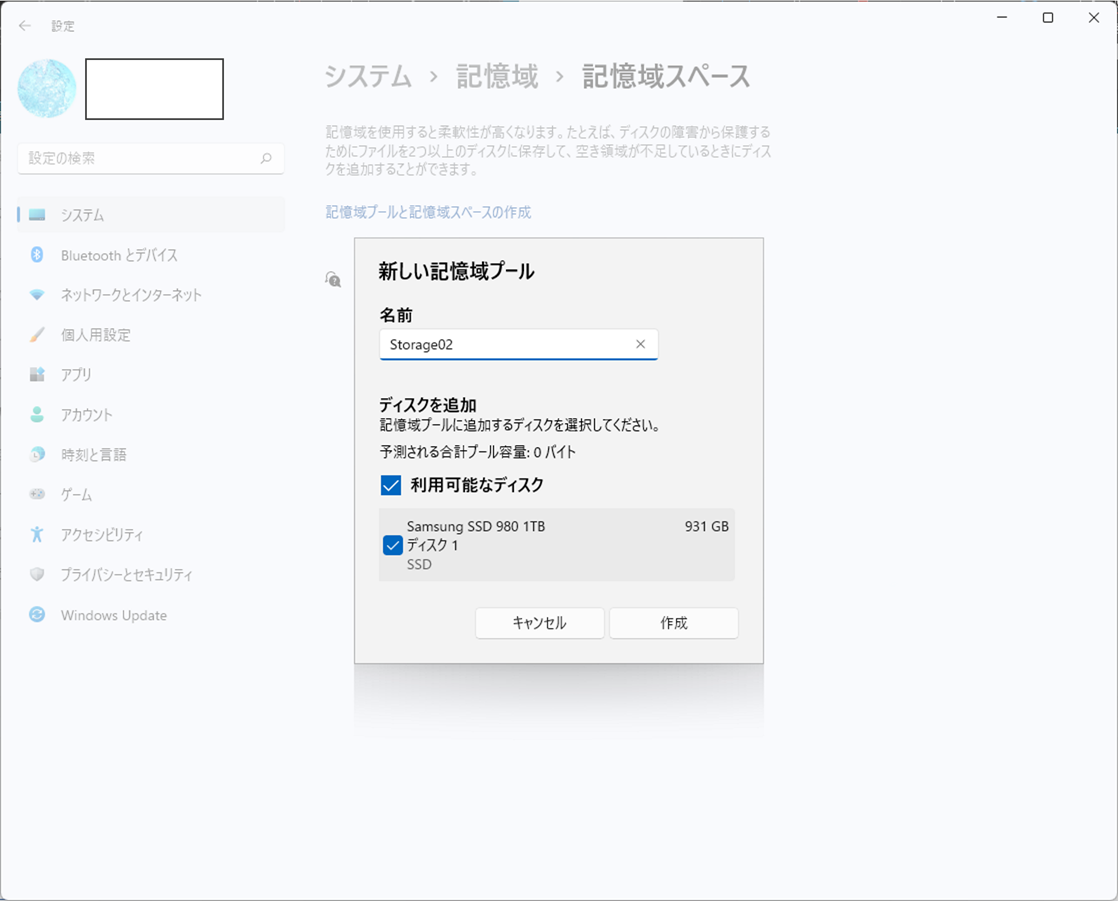Viewport: 1118px width, 901px height.
Task: Click 記憶域プールと記憶域スペースの作成 link
Action: (428, 212)
